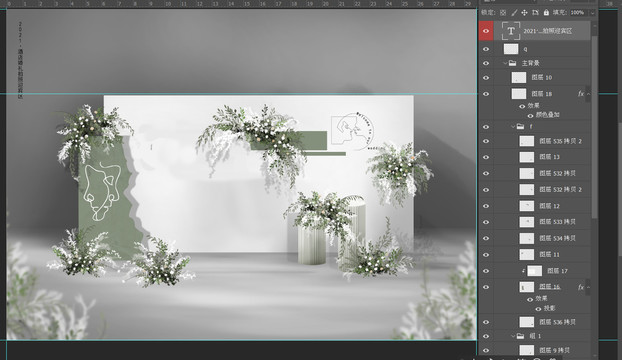The height and width of the screenshot is (360, 622).
Task: Hide 图层 18
Action: tap(486, 94)
